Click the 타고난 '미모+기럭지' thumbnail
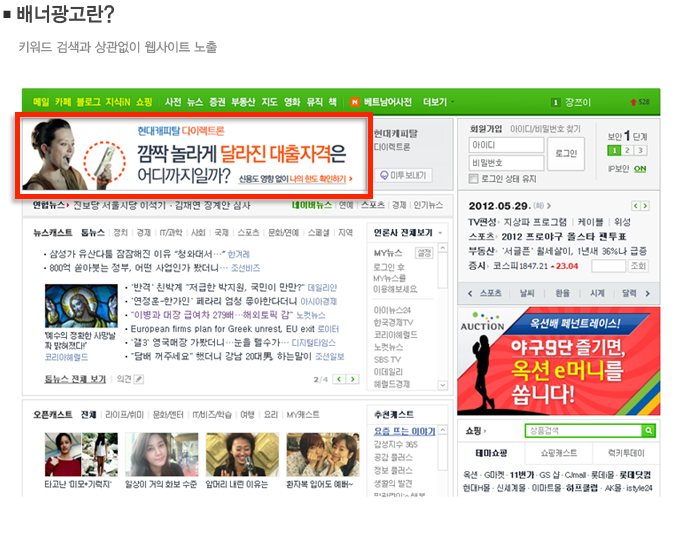 [x=81, y=454]
